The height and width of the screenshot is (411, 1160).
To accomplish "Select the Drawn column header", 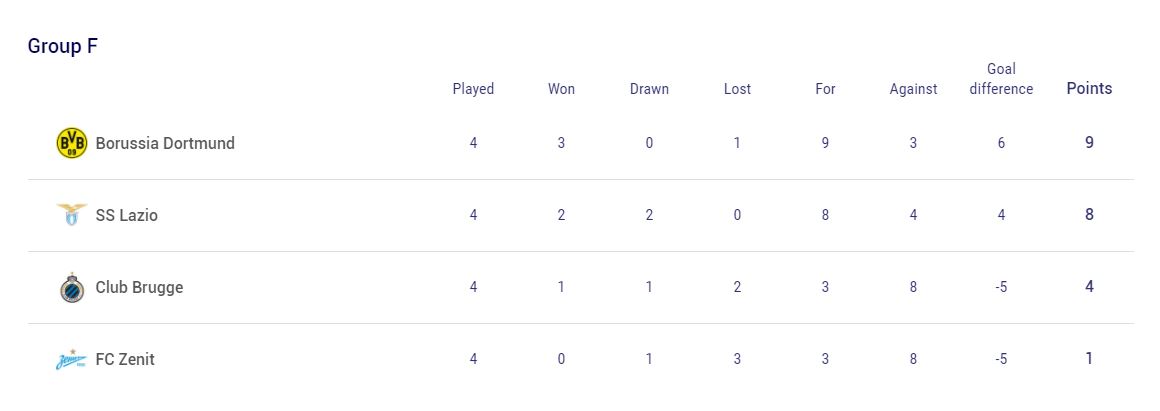I will pyautogui.click(x=649, y=89).
